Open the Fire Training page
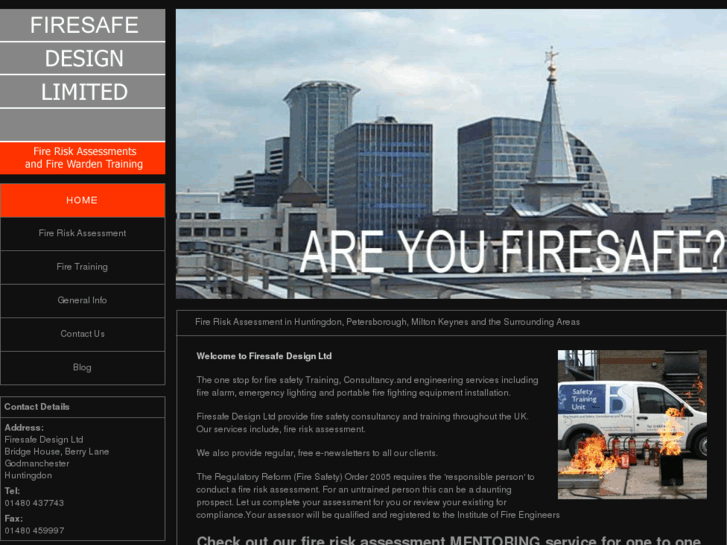 [x=82, y=267]
